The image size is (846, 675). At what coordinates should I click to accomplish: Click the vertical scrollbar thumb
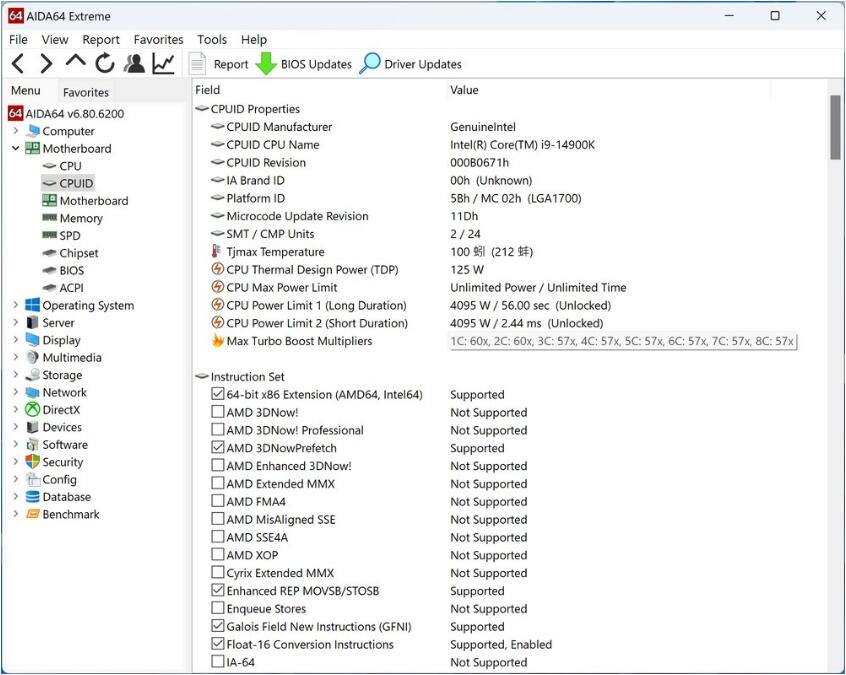click(835, 127)
